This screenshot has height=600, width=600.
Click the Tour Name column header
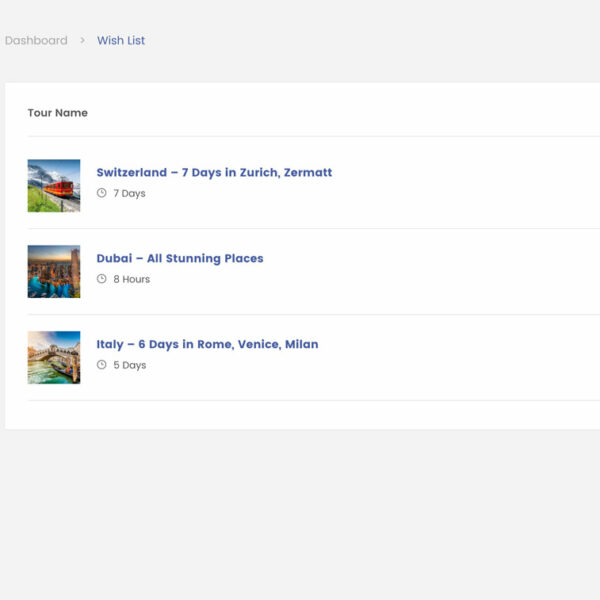point(58,113)
